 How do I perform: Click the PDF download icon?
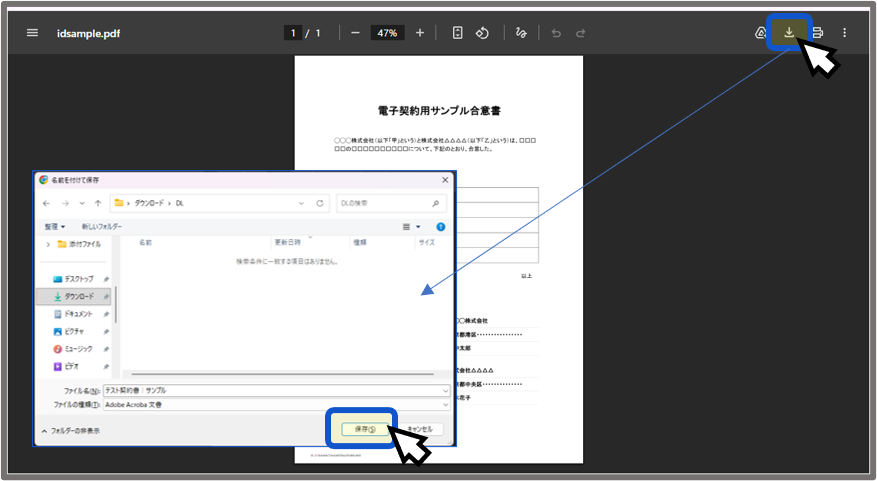(x=789, y=32)
